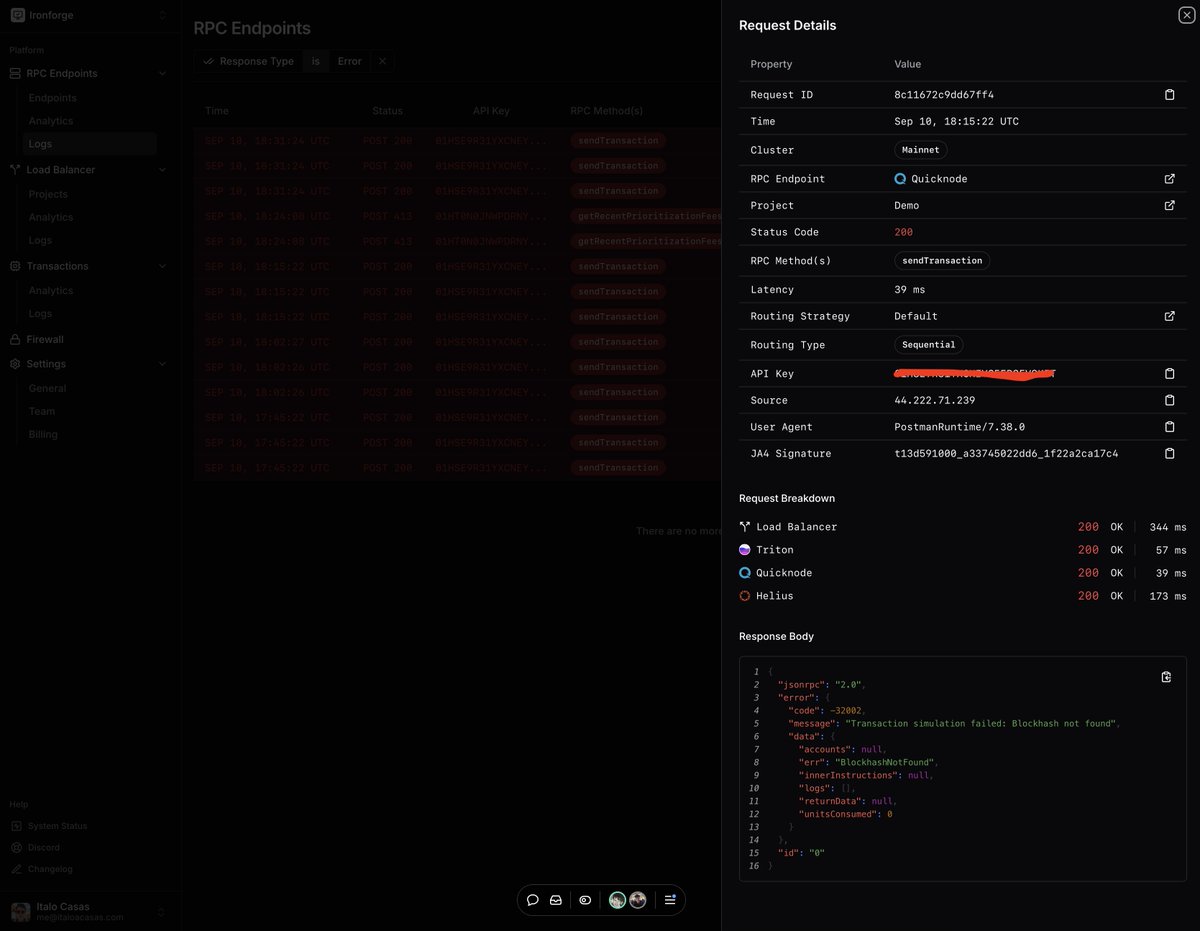The width and height of the screenshot is (1200, 931).
Task: Open Logs under Transactions
Action: point(40,314)
